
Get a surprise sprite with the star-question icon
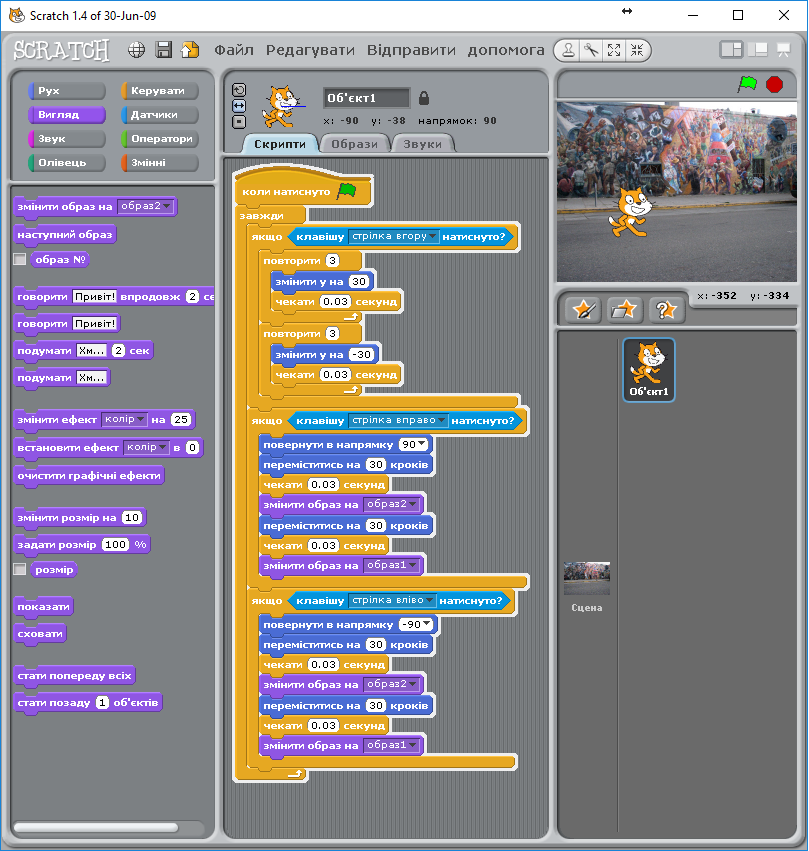664,310
